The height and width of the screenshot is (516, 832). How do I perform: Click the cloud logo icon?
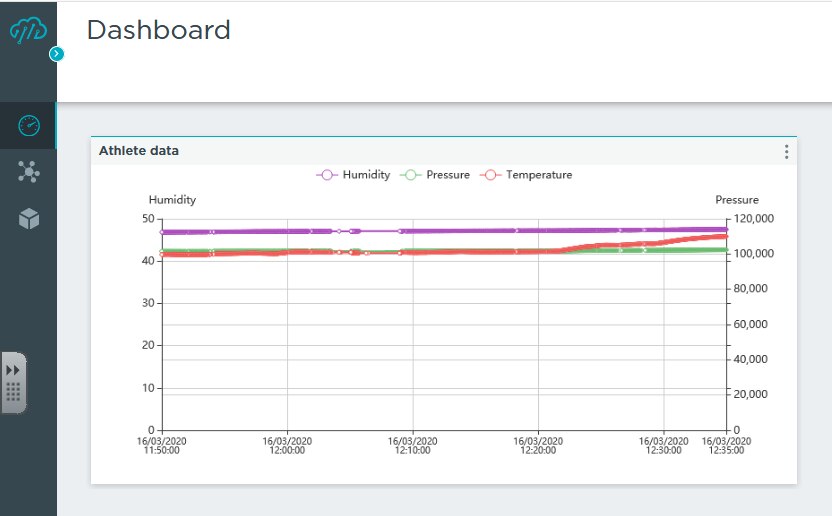[x=27, y=31]
